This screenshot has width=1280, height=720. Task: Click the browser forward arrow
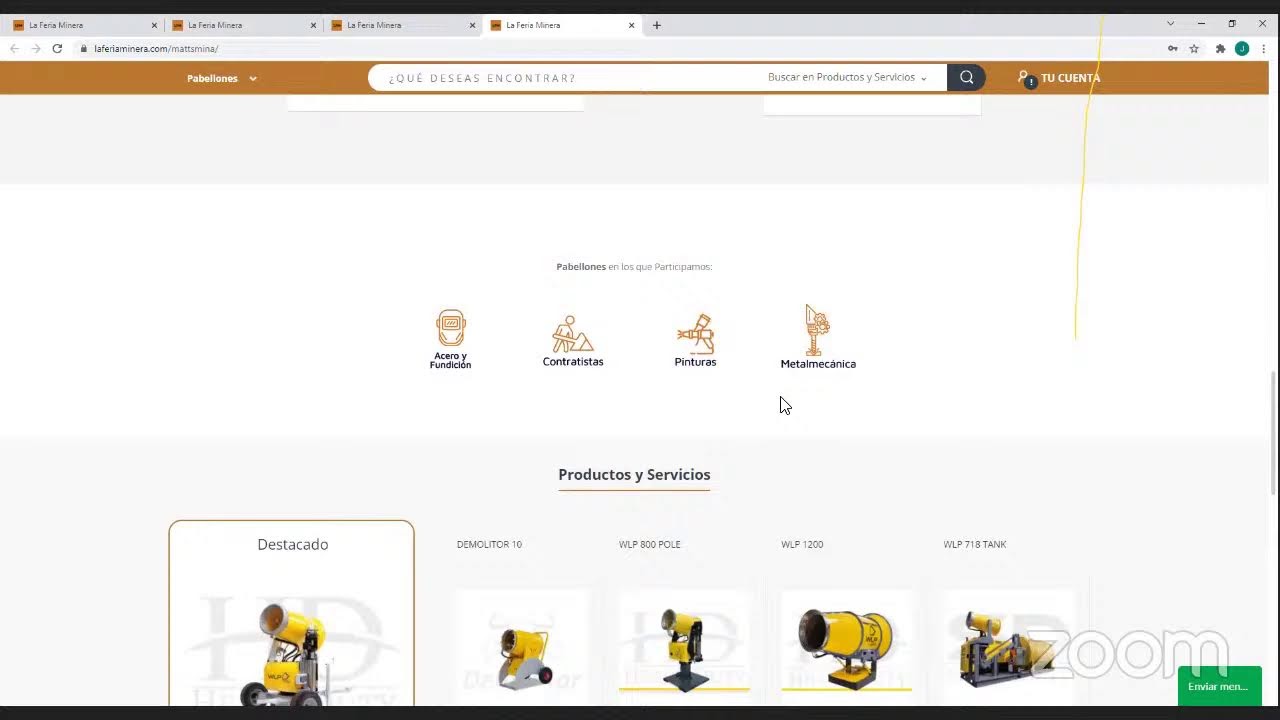(x=36, y=48)
